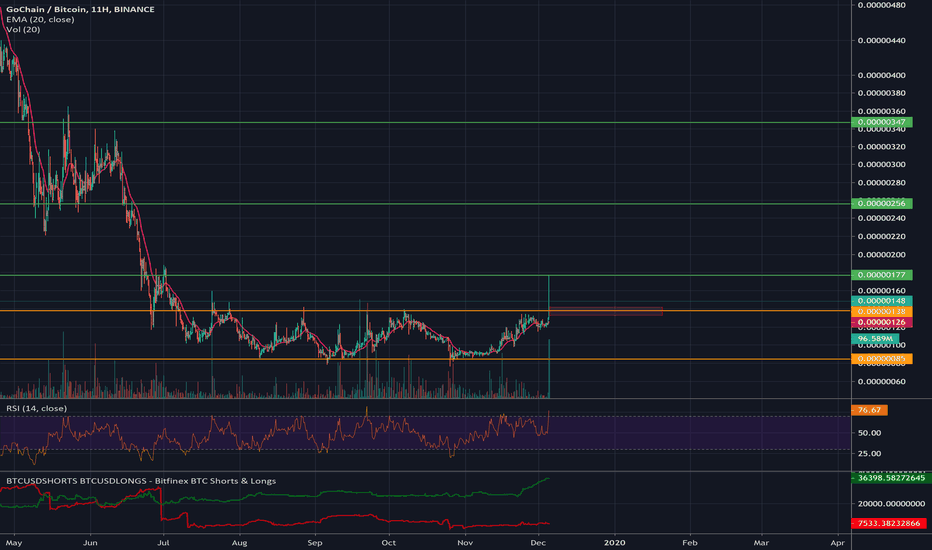Click the green 0.00000256 price label

[881, 203]
